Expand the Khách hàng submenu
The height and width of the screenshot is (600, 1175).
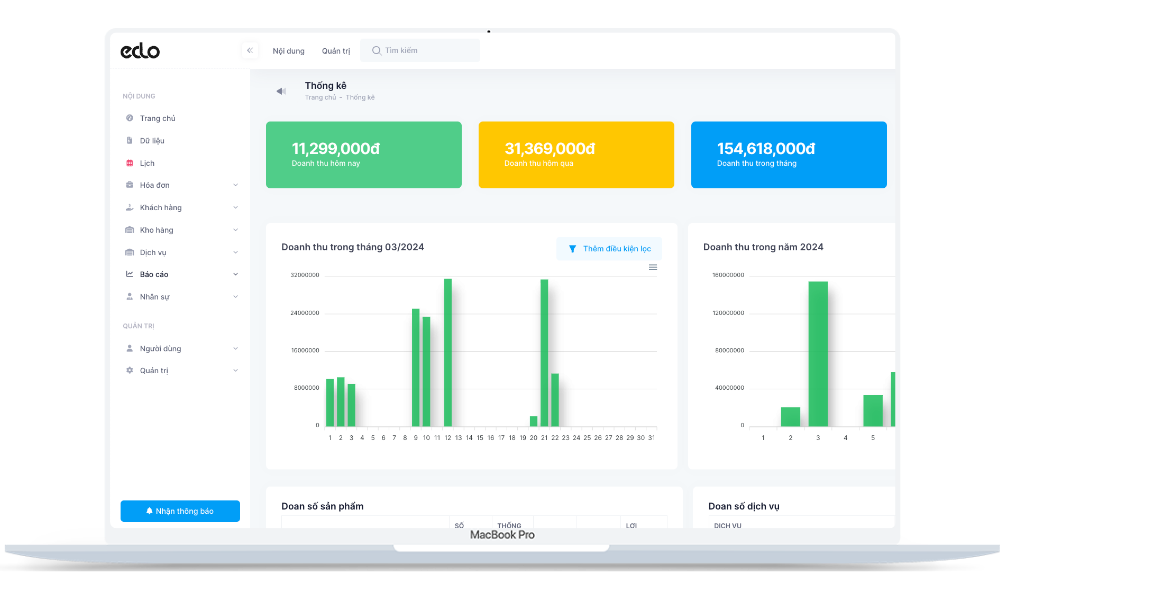click(x=236, y=208)
